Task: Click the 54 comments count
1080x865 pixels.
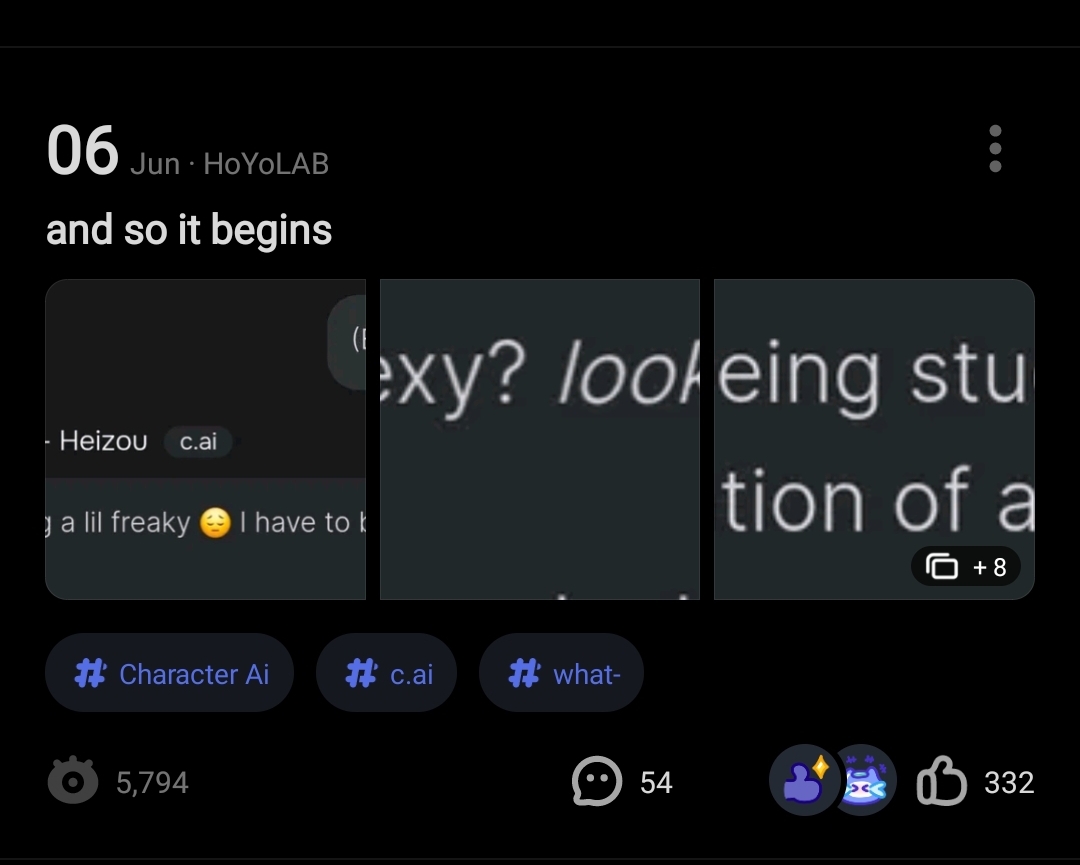Action: click(x=656, y=782)
